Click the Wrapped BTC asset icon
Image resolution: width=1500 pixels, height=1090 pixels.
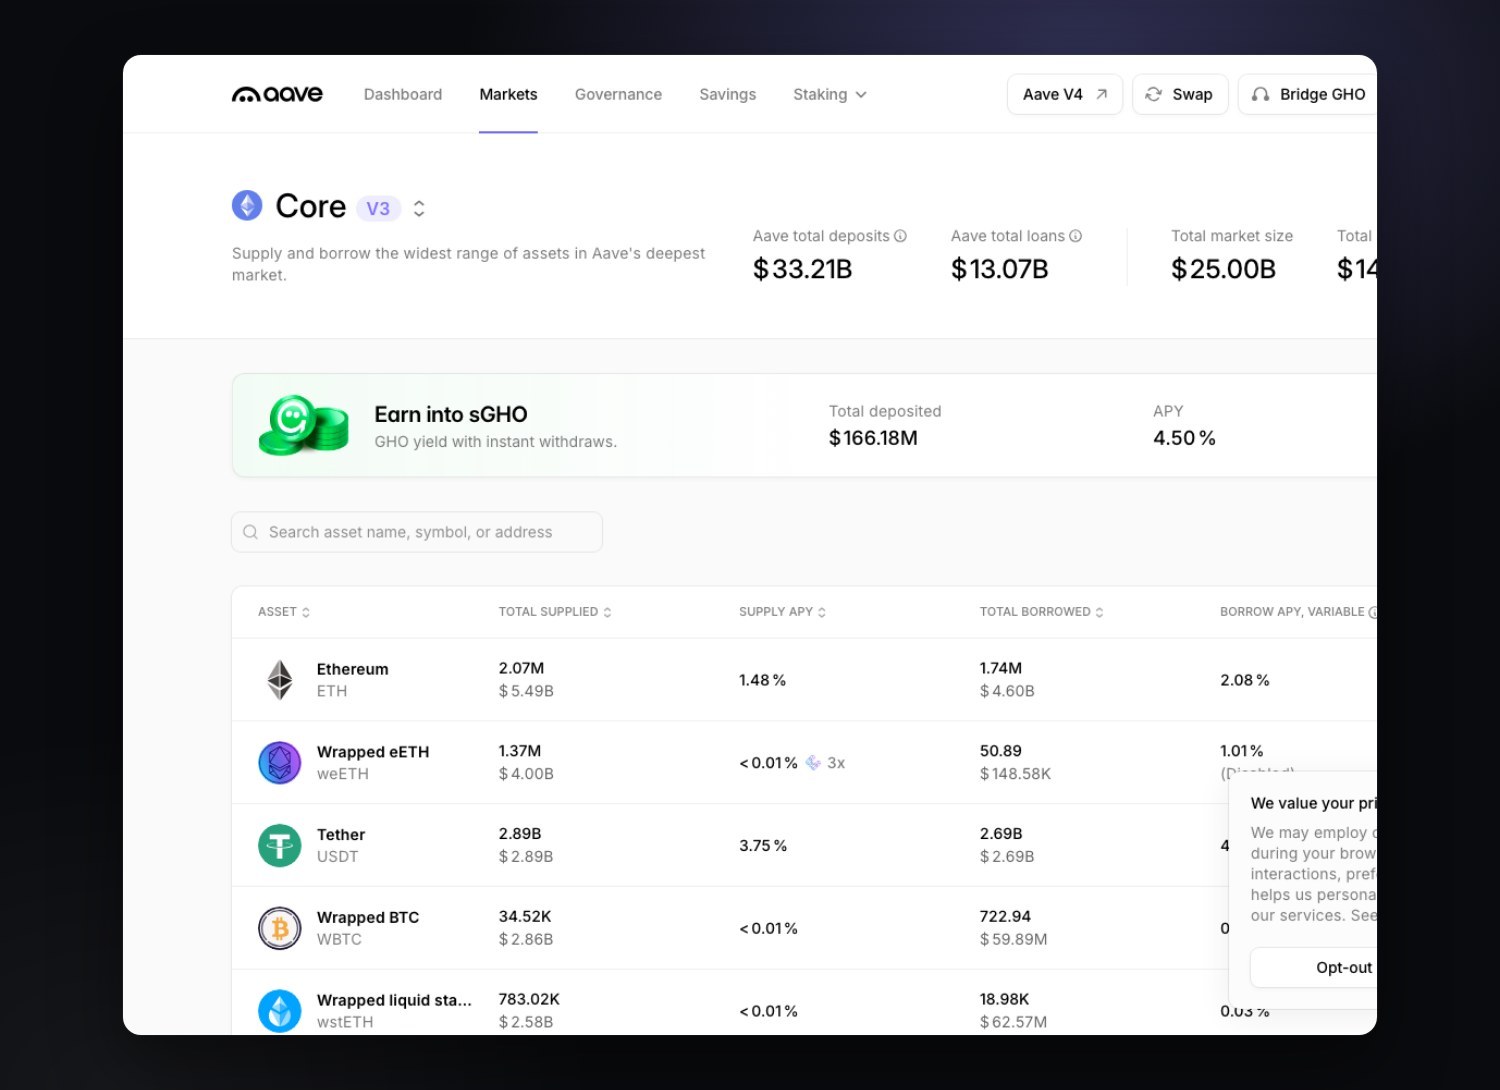[280, 929]
